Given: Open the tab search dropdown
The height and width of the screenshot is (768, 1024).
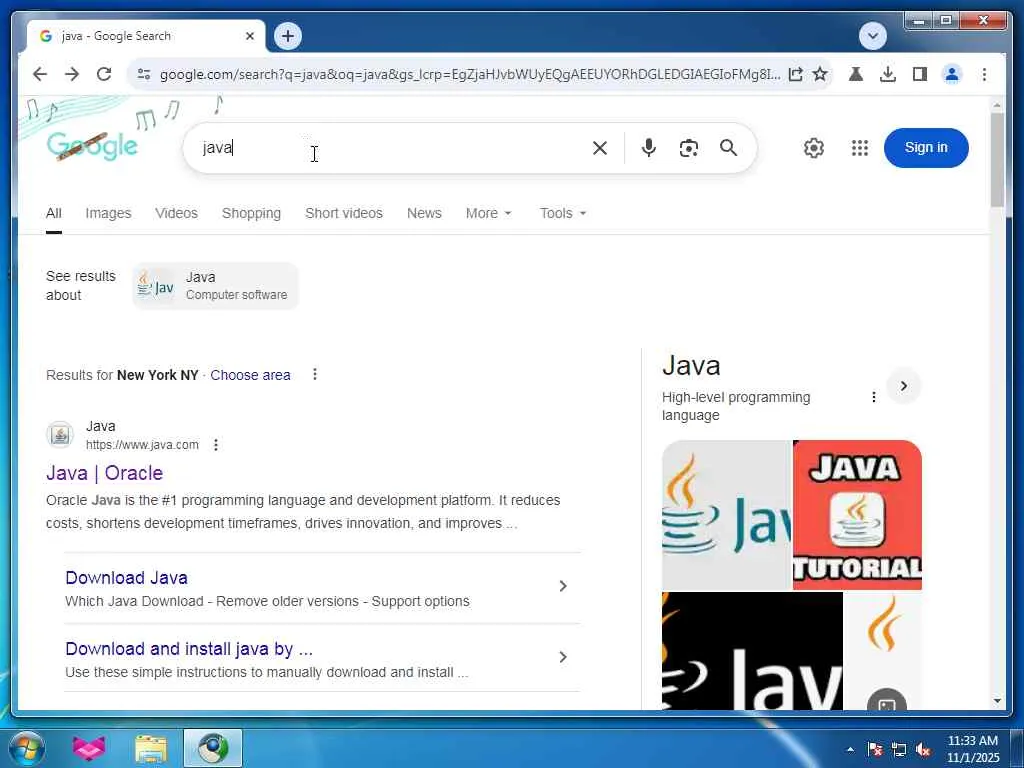Looking at the screenshot, I should click(872, 36).
